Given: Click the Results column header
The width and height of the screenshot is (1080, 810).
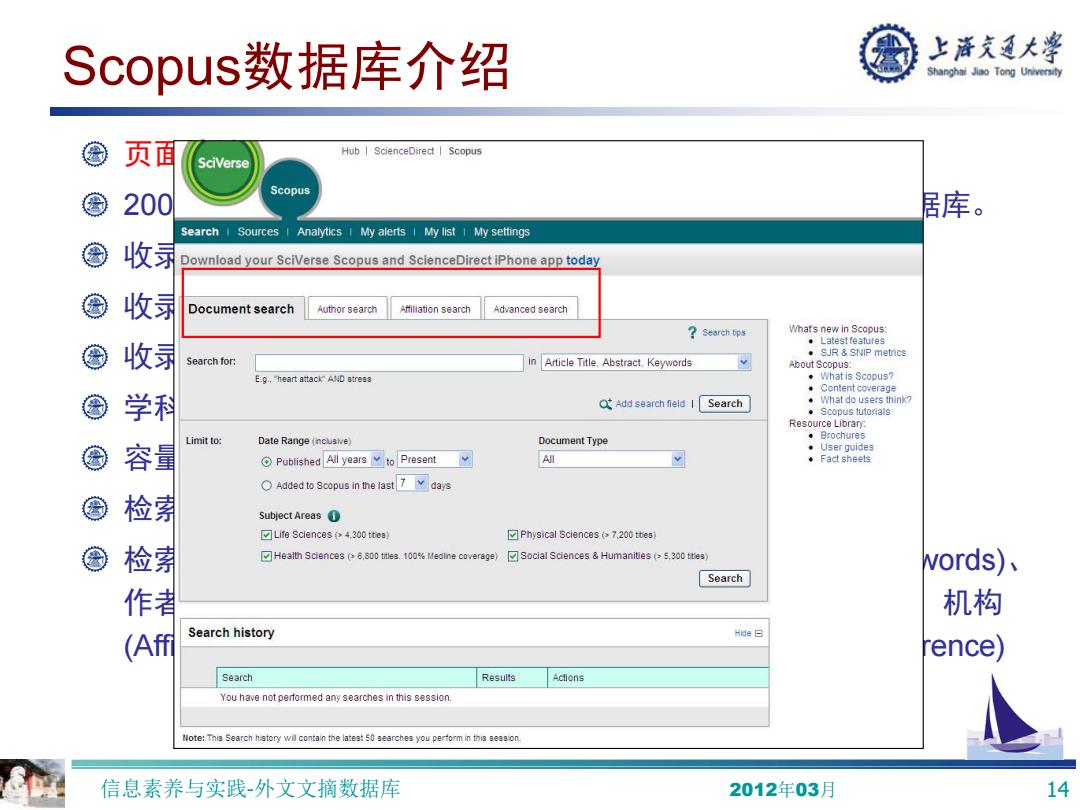Looking at the screenshot, I should 512,678.
